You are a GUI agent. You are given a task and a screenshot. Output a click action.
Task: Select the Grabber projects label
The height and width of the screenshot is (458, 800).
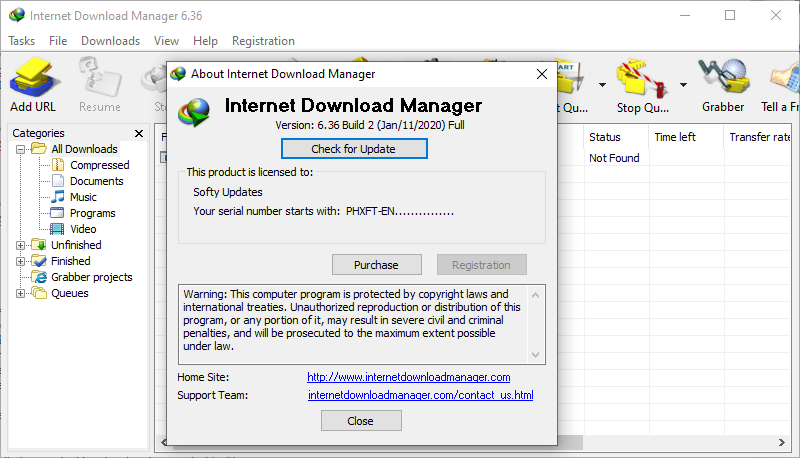[x=92, y=277]
